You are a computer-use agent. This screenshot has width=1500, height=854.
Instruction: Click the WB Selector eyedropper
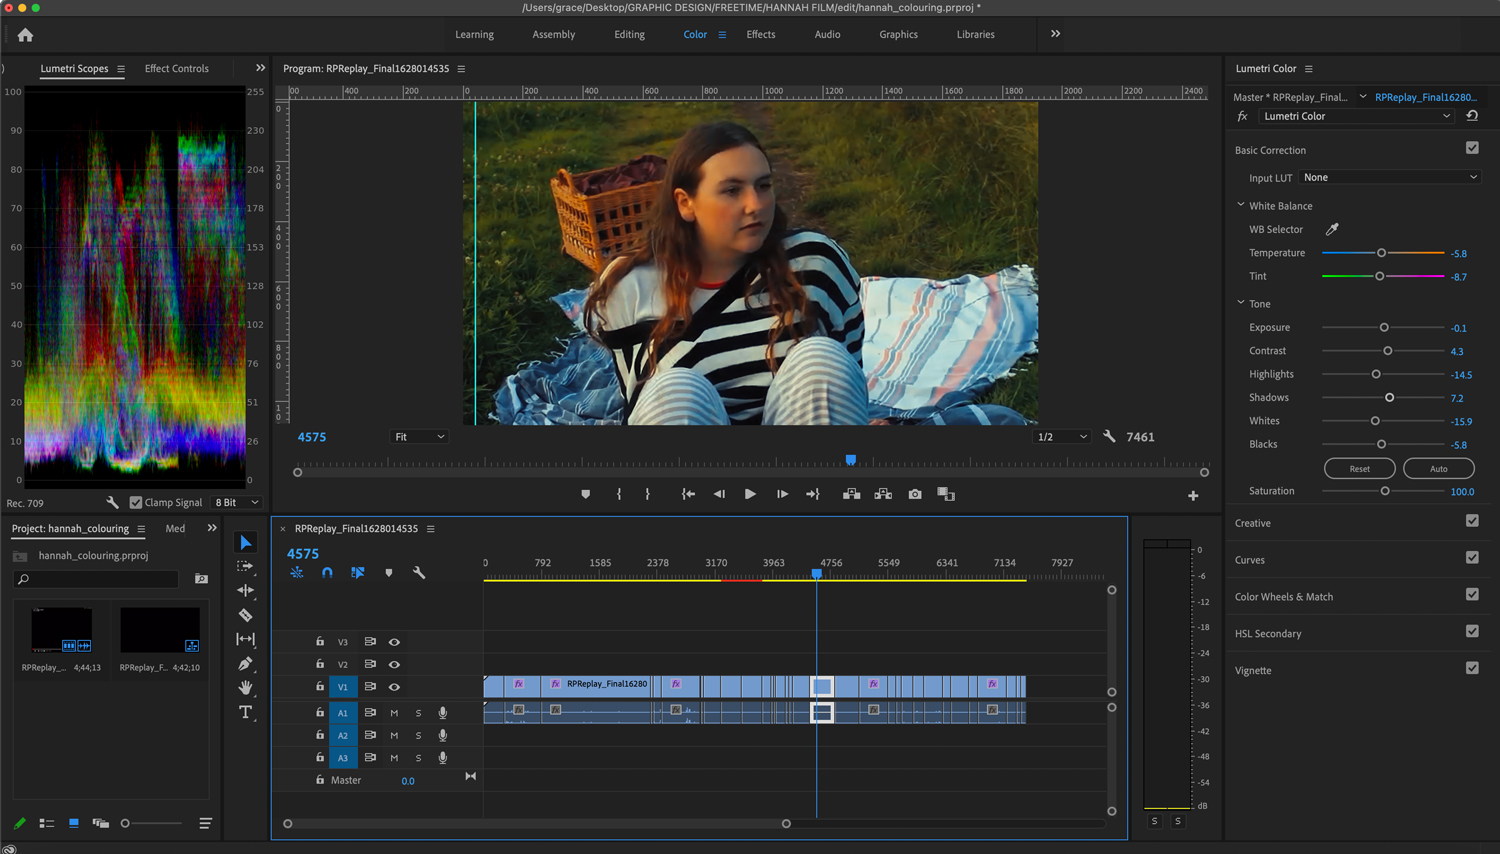click(x=1334, y=229)
